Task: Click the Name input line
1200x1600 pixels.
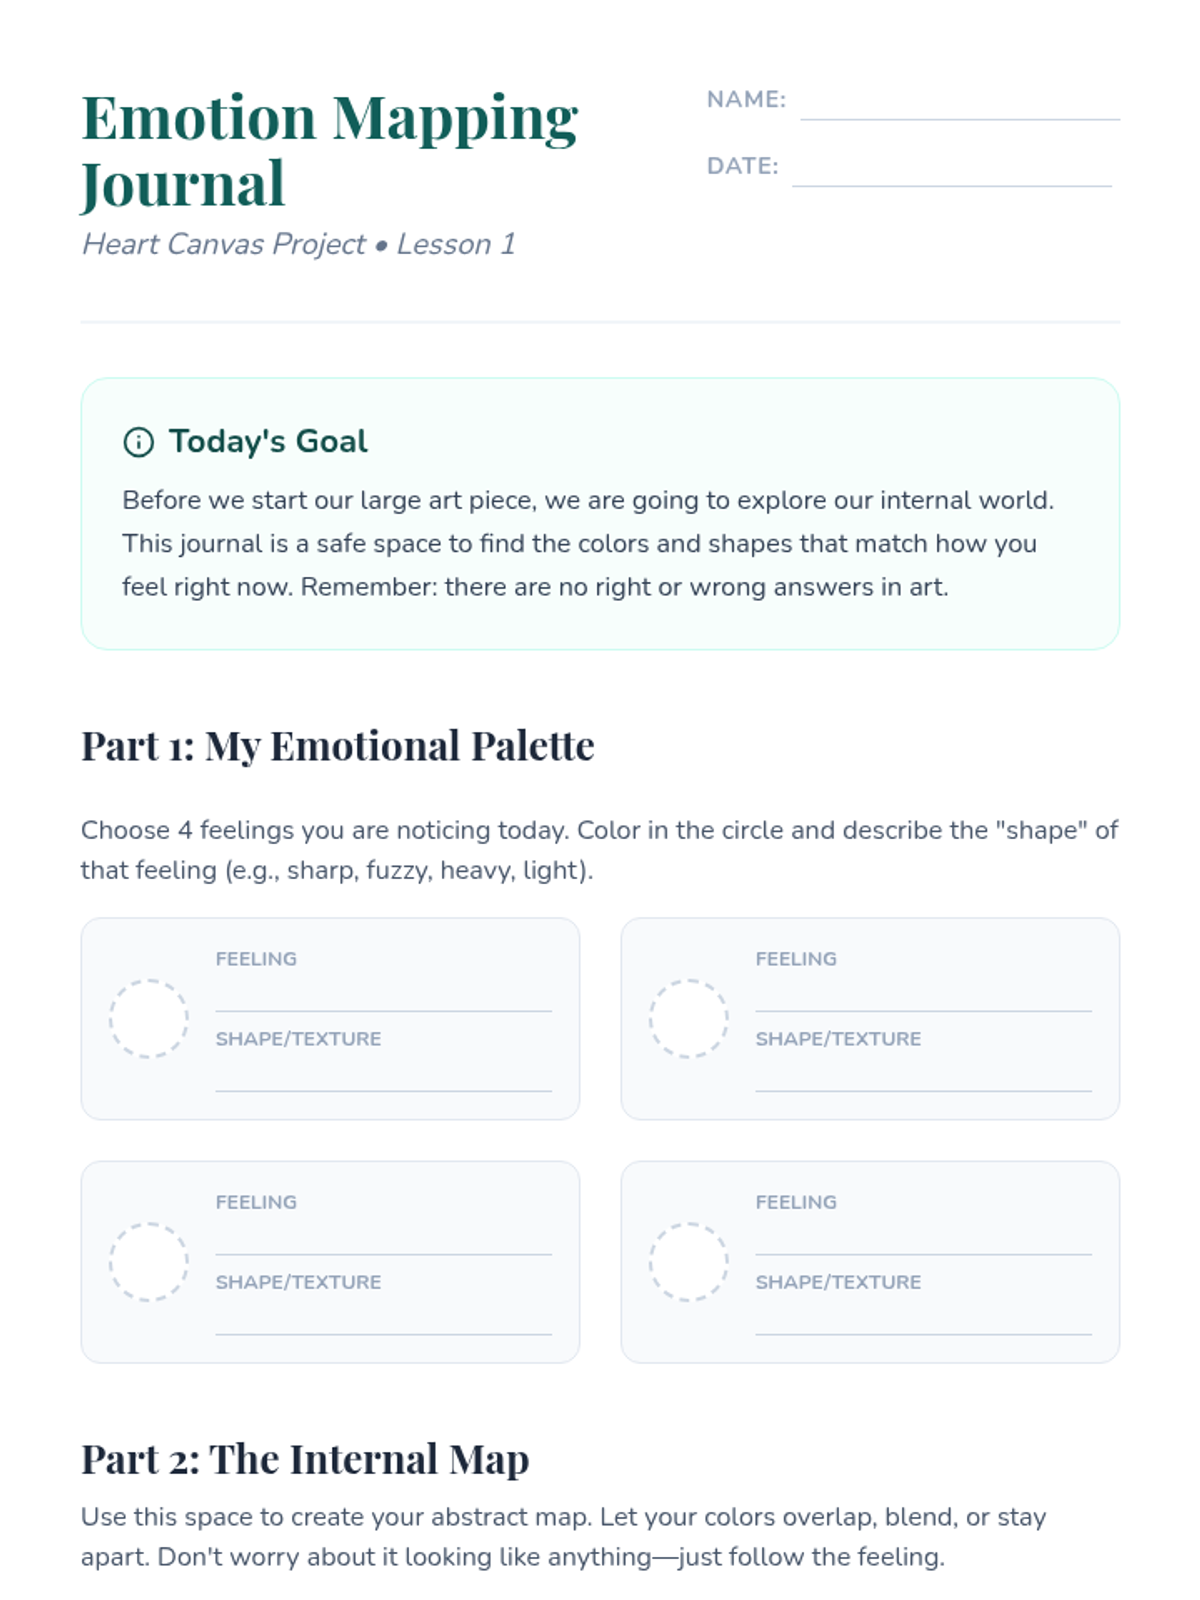Action: tap(959, 106)
